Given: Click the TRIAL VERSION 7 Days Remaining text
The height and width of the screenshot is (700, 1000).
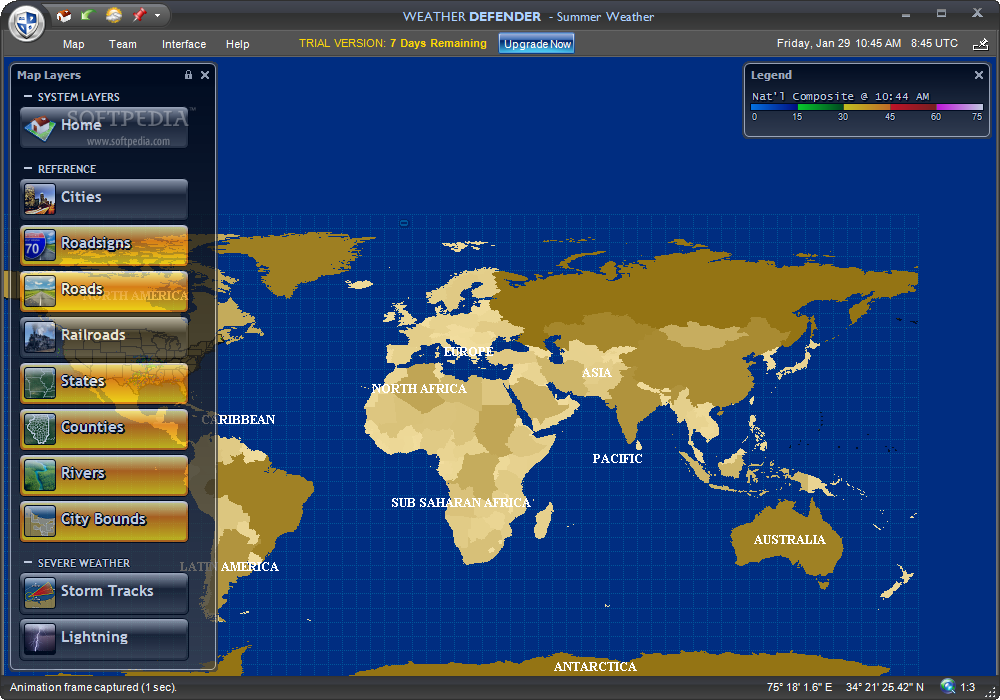Looking at the screenshot, I should click(393, 43).
